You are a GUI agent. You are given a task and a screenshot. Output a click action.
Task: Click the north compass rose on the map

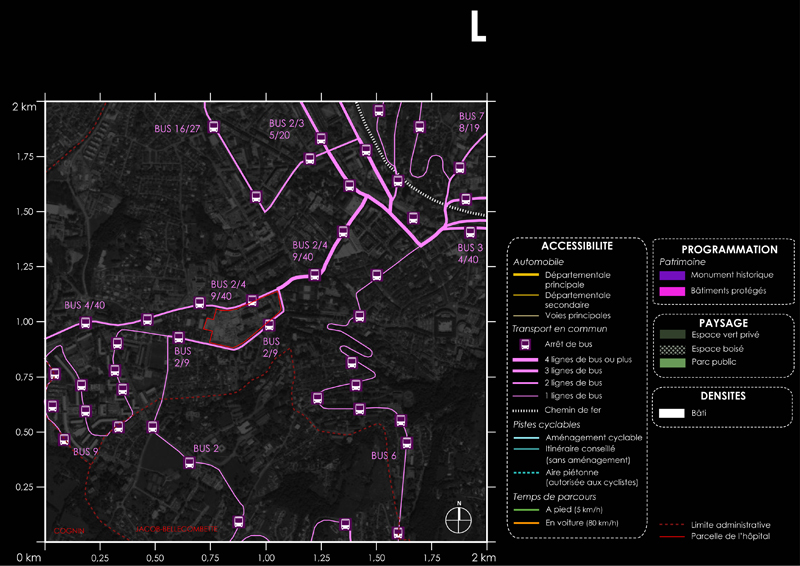point(458,518)
